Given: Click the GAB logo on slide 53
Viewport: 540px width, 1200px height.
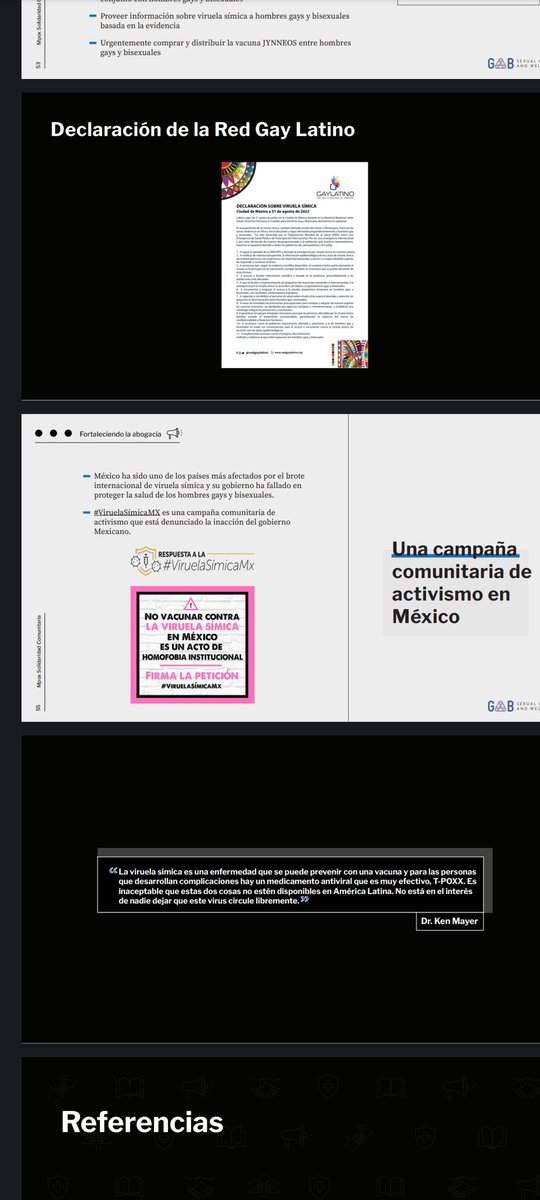Looking at the screenshot, I should point(513,63).
